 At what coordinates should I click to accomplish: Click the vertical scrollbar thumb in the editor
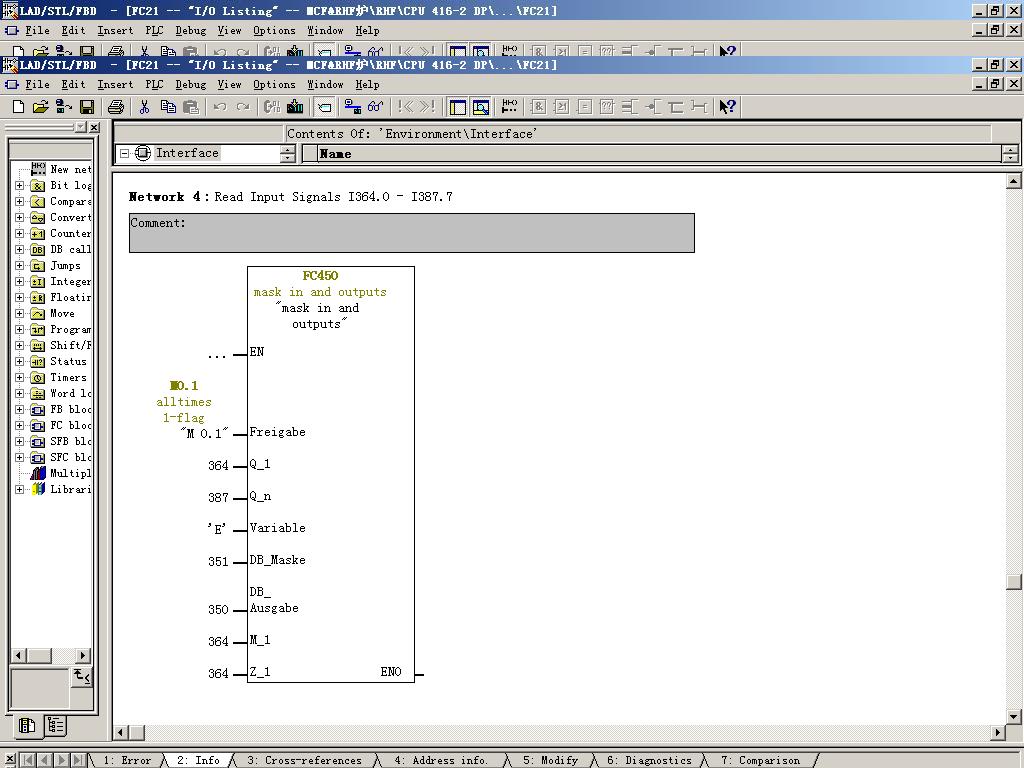point(1014,581)
